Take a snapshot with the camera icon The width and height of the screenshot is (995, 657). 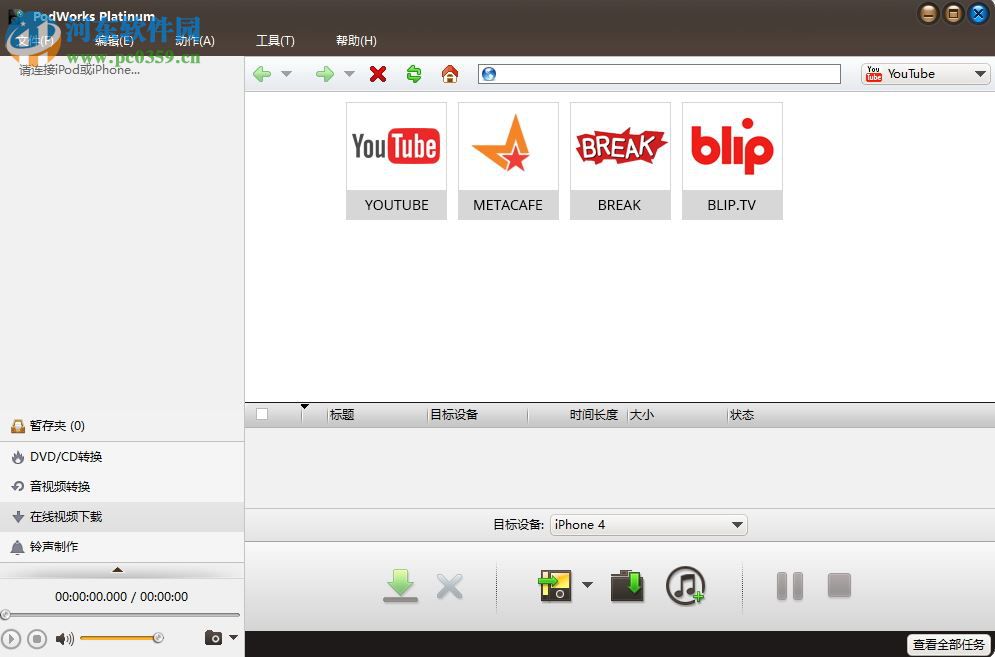tap(212, 637)
